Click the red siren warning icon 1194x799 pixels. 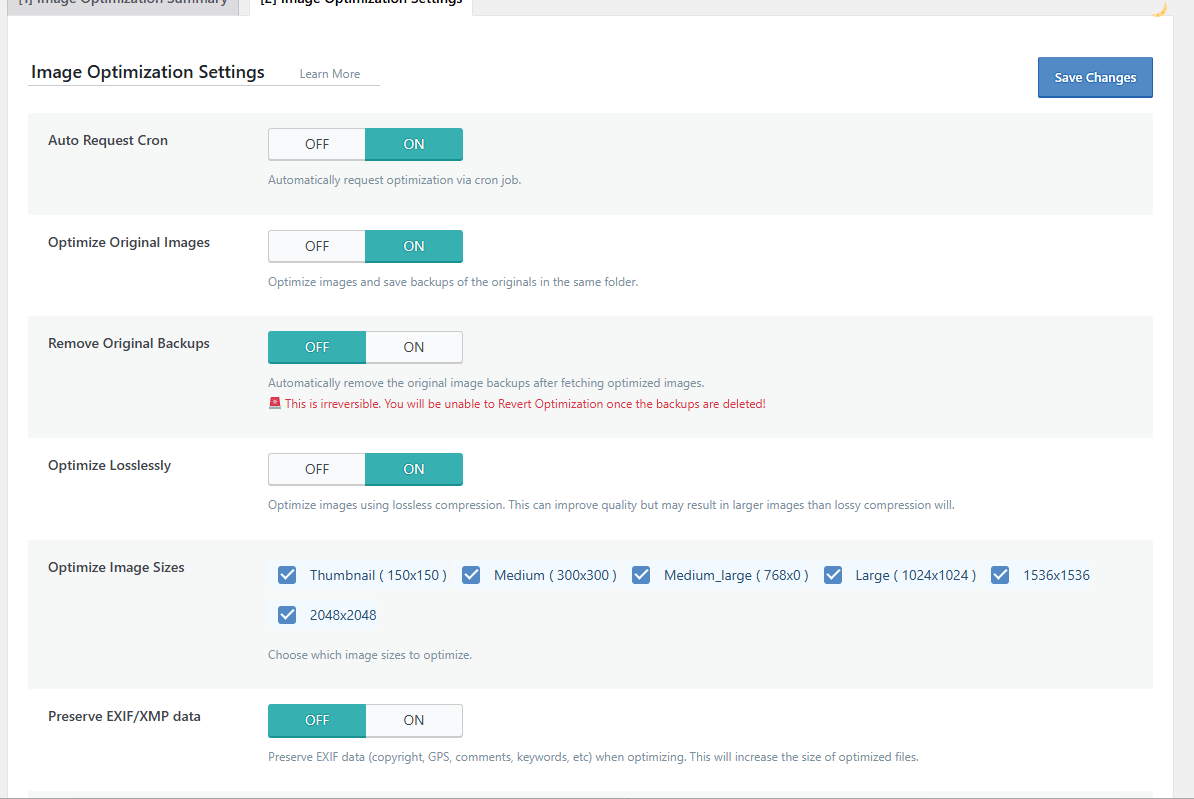[275, 403]
